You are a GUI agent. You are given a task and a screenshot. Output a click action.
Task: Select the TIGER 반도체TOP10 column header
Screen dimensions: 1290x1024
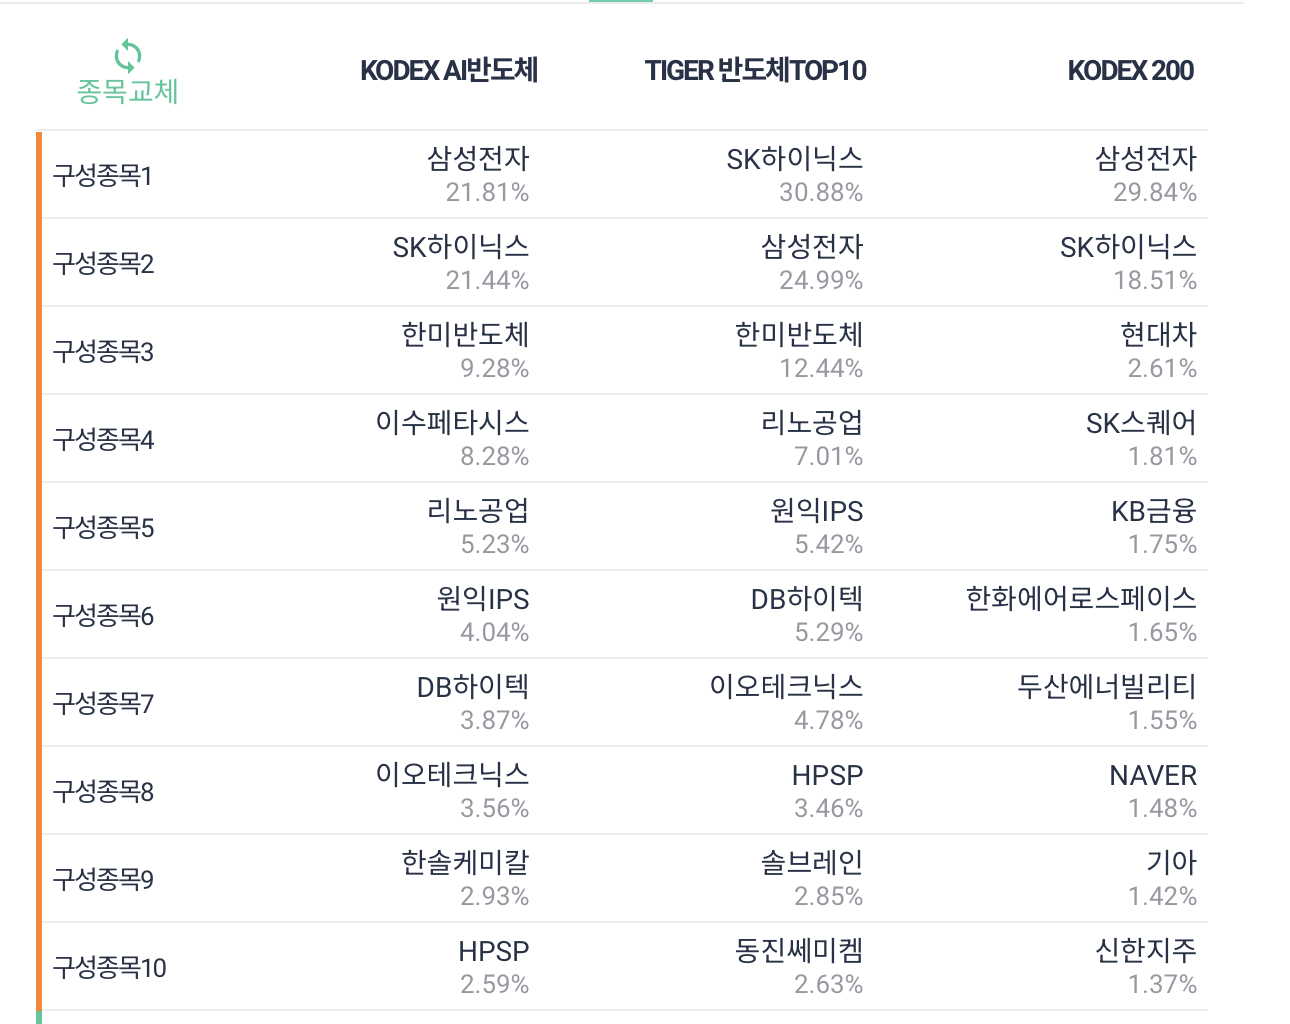(755, 70)
